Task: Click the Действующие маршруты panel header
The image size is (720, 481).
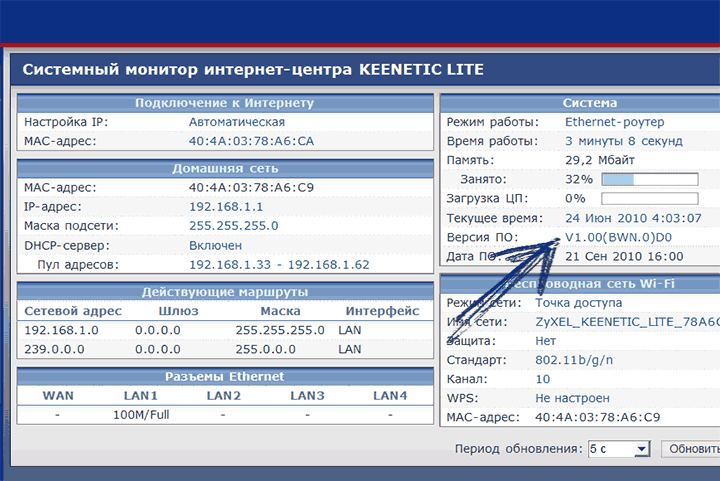Action: click(225, 292)
